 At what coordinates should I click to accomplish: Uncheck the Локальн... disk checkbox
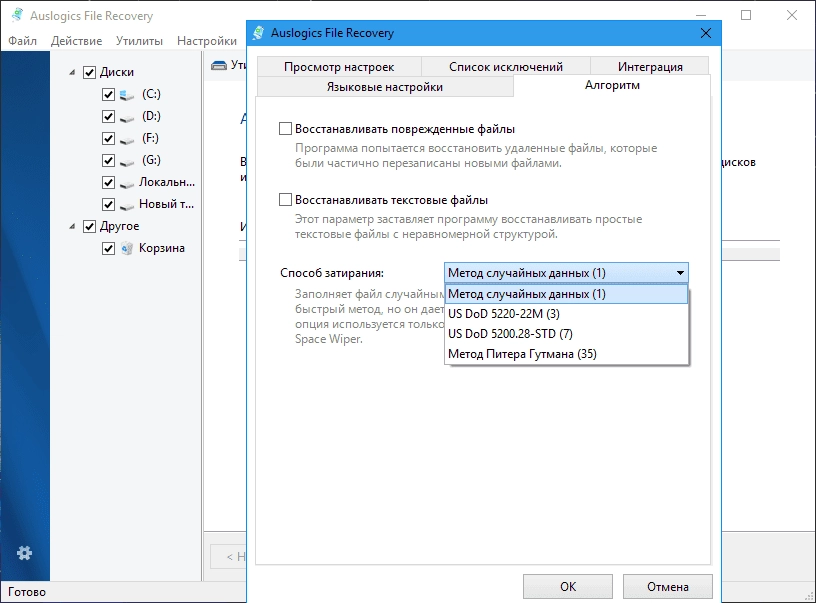(108, 183)
